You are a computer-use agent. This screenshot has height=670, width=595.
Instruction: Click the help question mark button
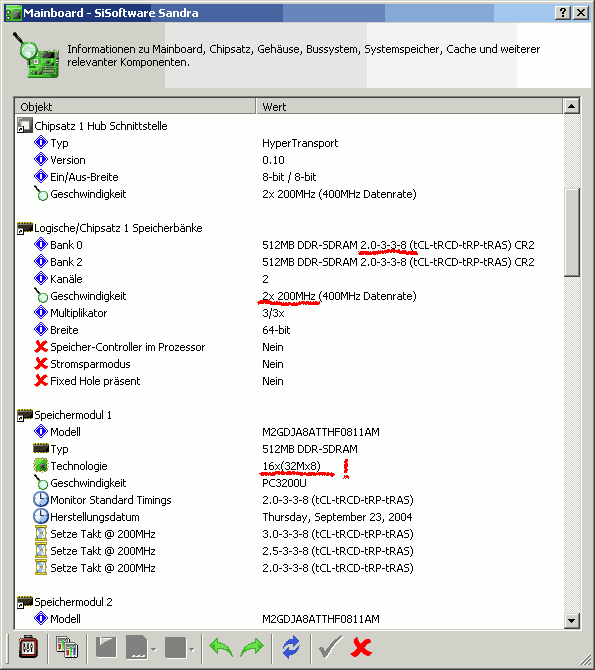(x=563, y=12)
